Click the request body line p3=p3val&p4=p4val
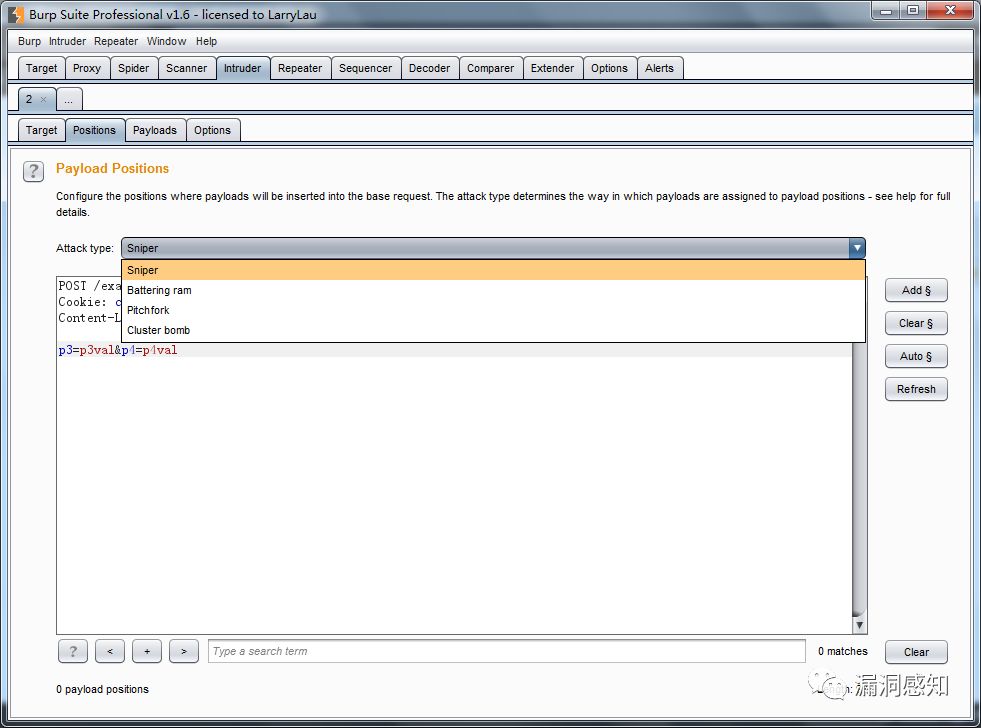This screenshot has height=728, width=981. [118, 350]
